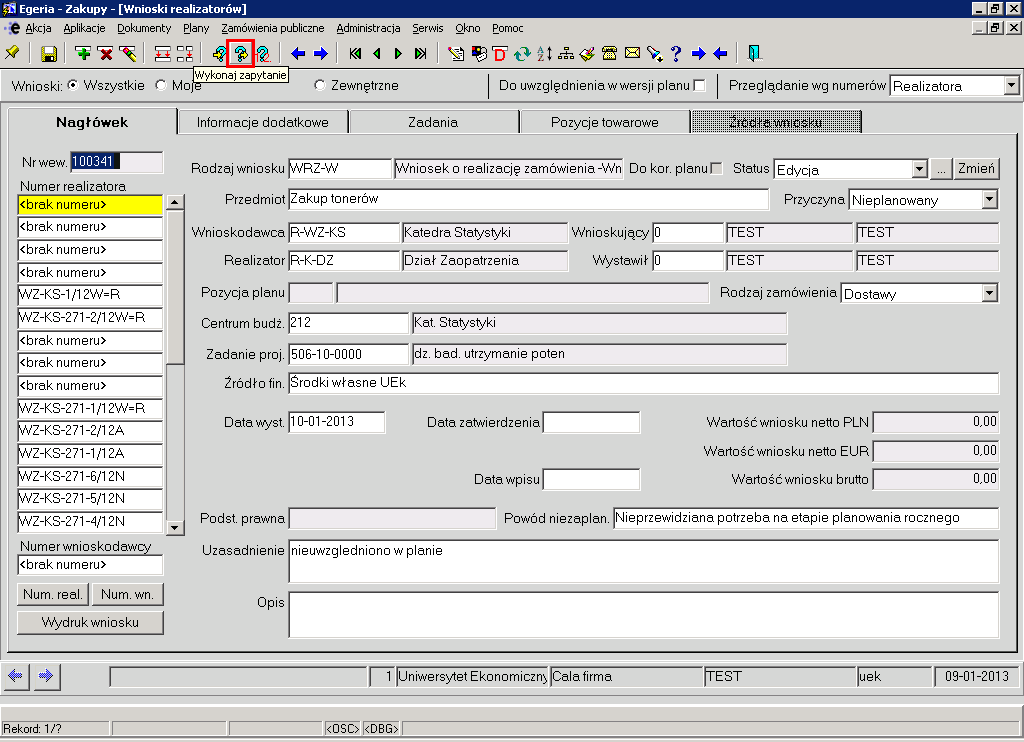Open the hierarchy tree icon

coord(566,54)
